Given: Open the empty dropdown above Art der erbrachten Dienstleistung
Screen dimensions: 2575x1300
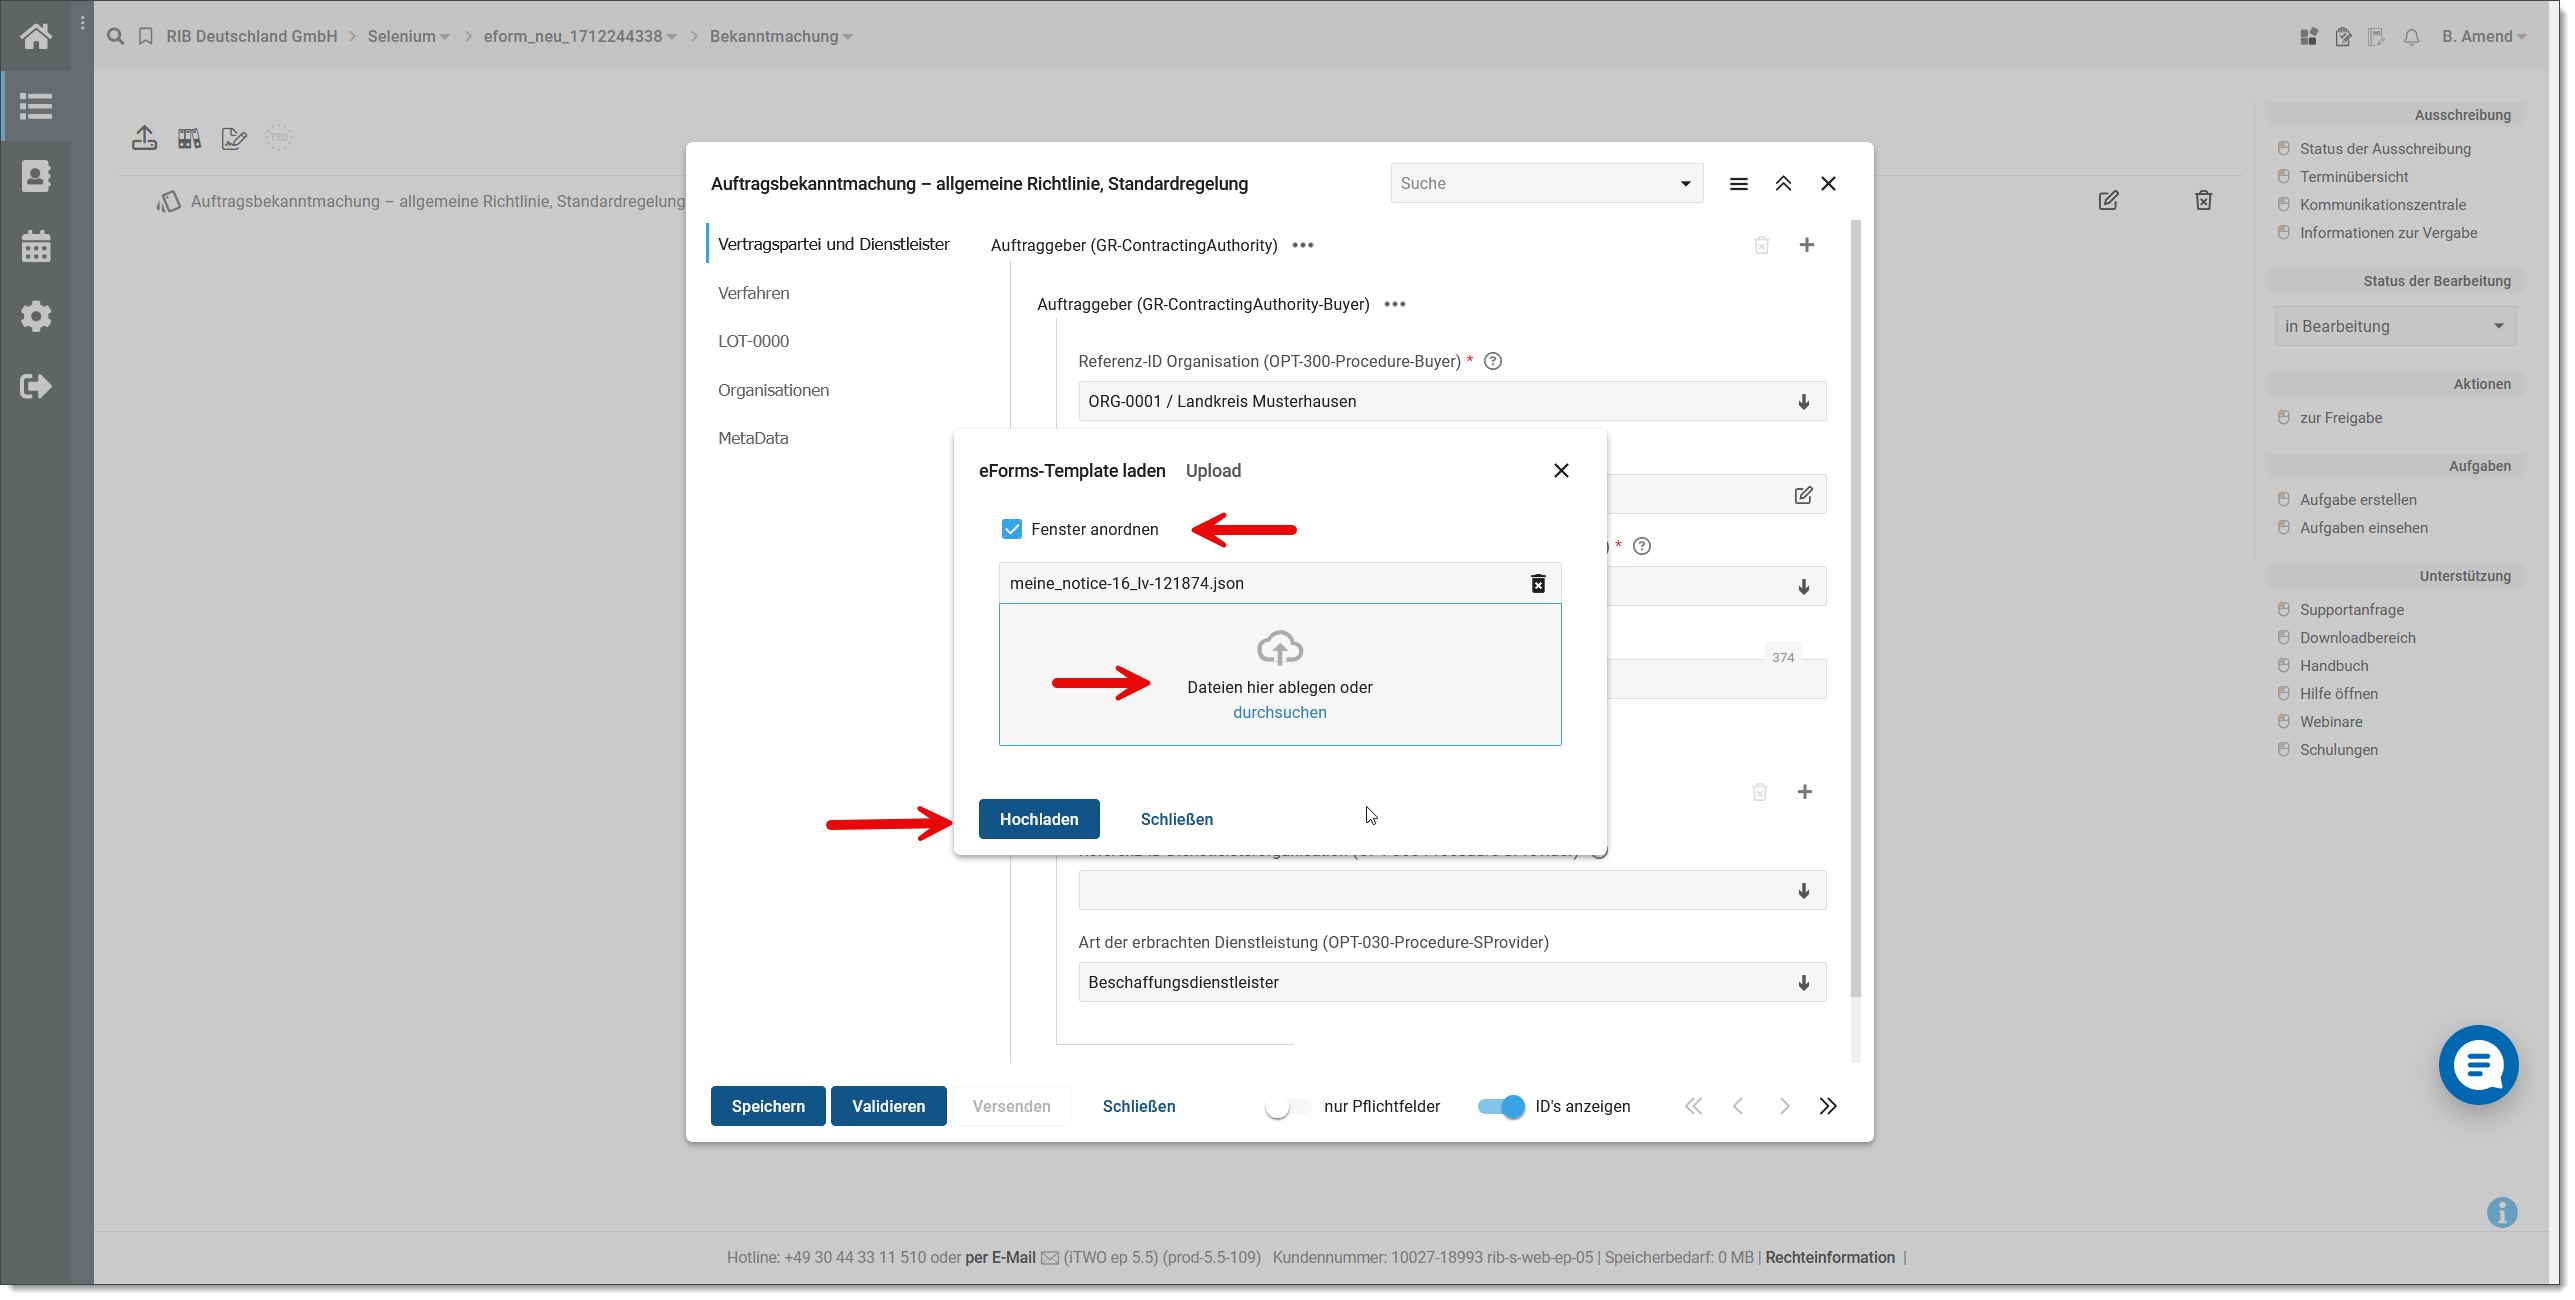Looking at the screenshot, I should pyautogui.click(x=1452, y=890).
